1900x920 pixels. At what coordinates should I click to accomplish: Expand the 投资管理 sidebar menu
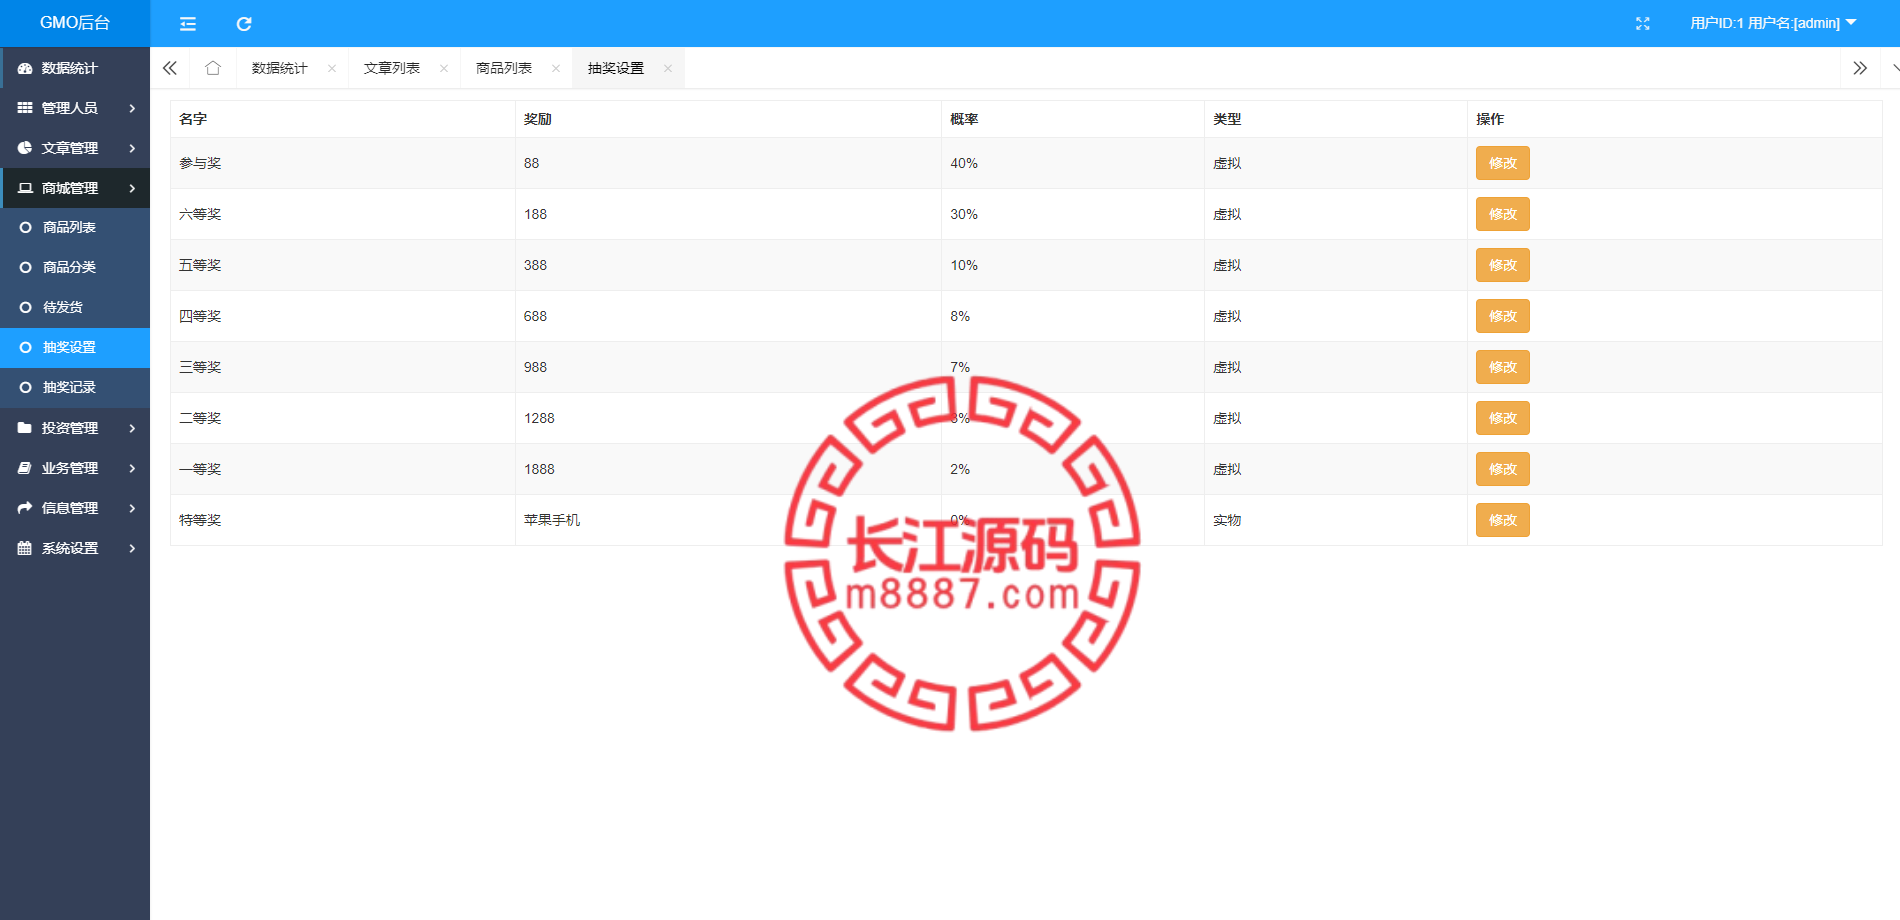coord(75,428)
